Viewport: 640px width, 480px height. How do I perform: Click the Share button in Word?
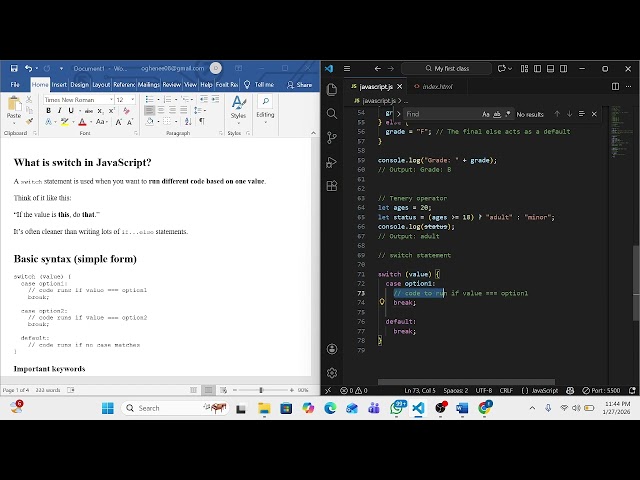click(x=300, y=84)
